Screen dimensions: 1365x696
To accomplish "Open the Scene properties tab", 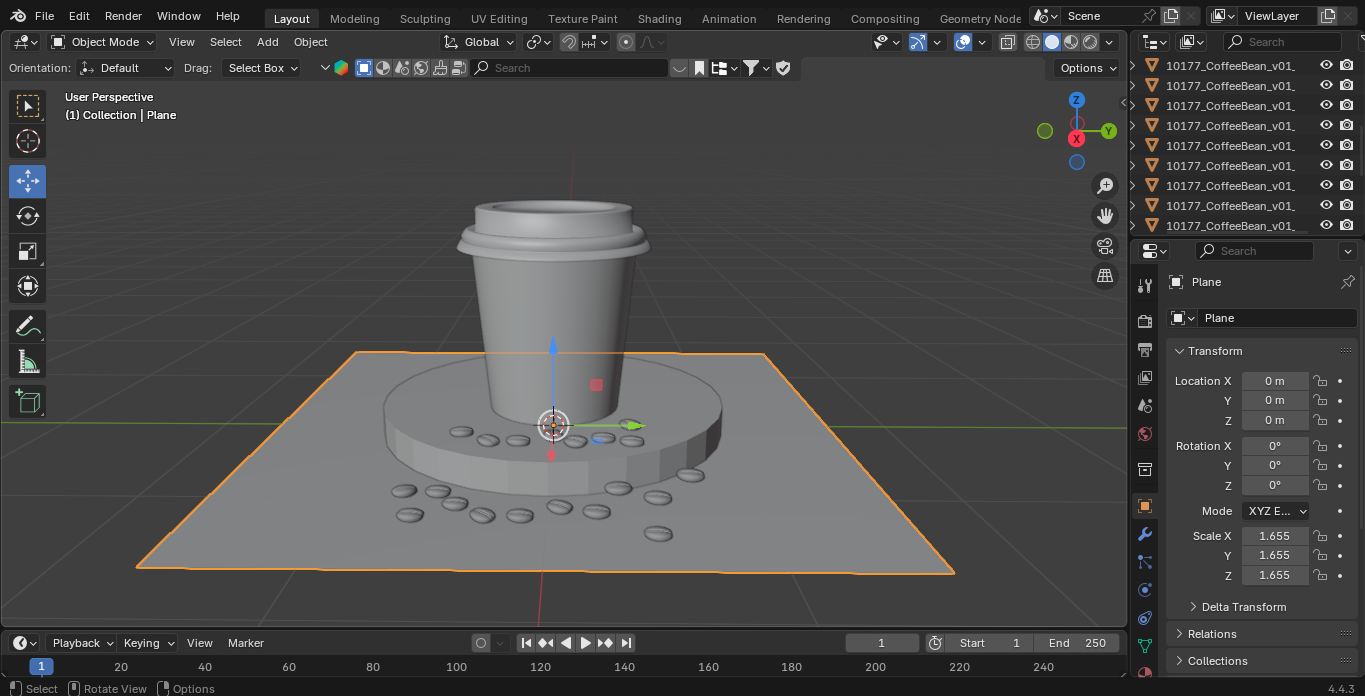I will click(x=1145, y=406).
